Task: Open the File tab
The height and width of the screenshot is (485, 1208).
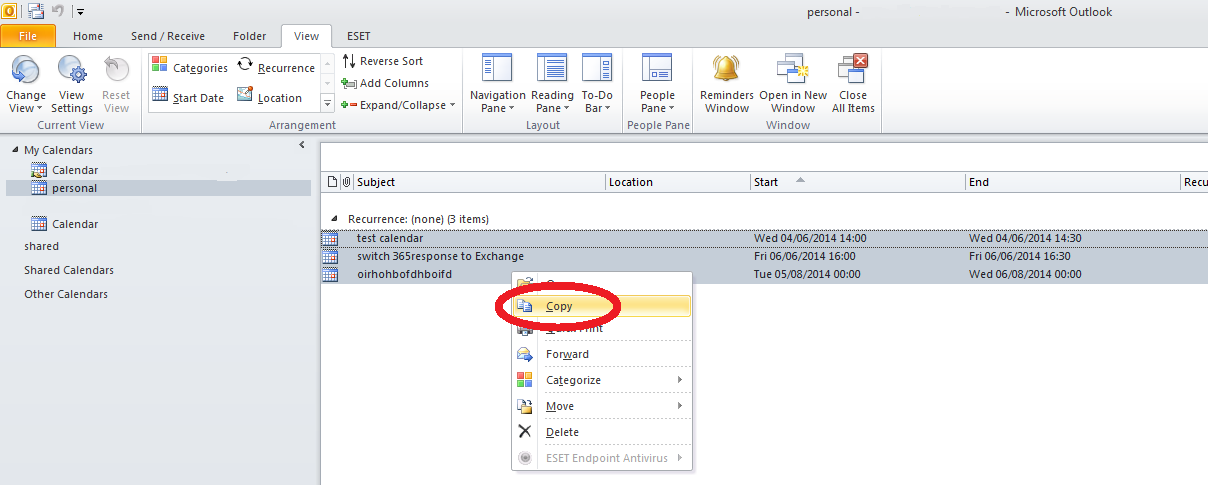Action: [27, 36]
